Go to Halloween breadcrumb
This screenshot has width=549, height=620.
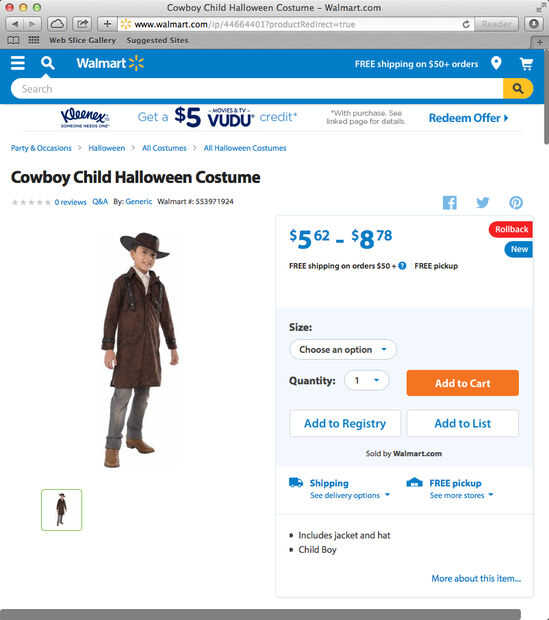[x=106, y=148]
